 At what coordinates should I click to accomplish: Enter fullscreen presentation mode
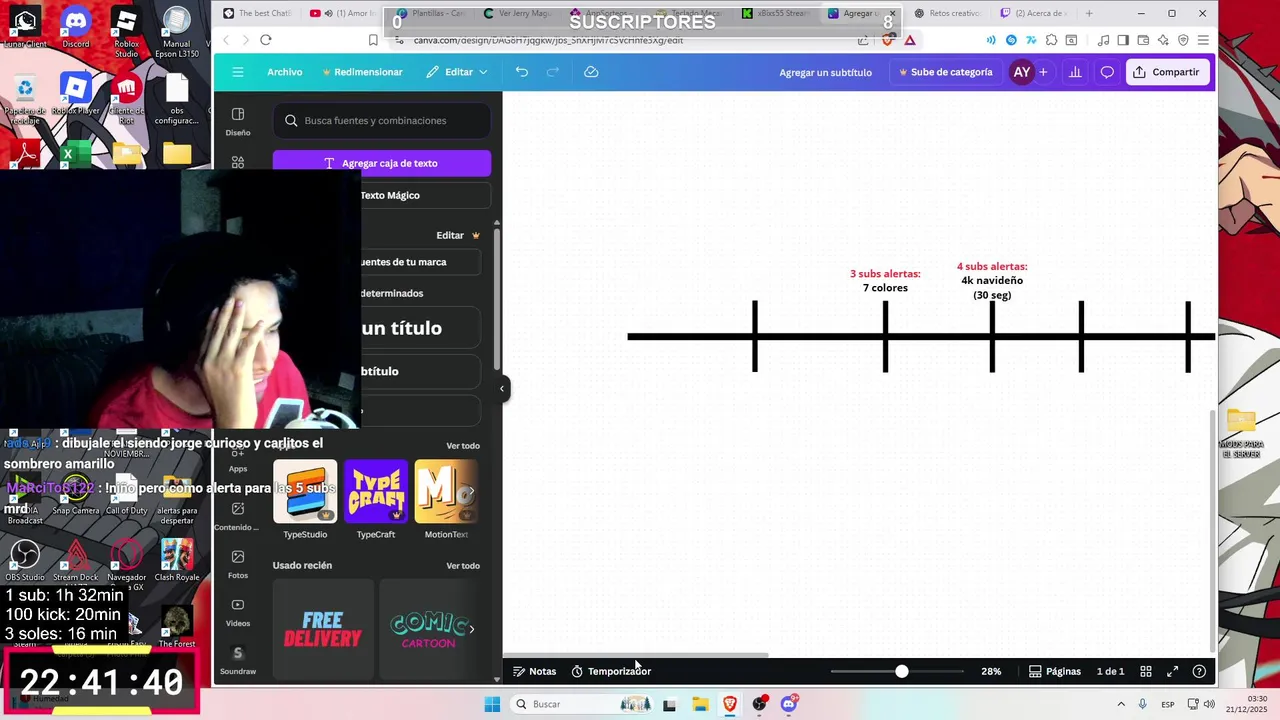tap(1172, 671)
